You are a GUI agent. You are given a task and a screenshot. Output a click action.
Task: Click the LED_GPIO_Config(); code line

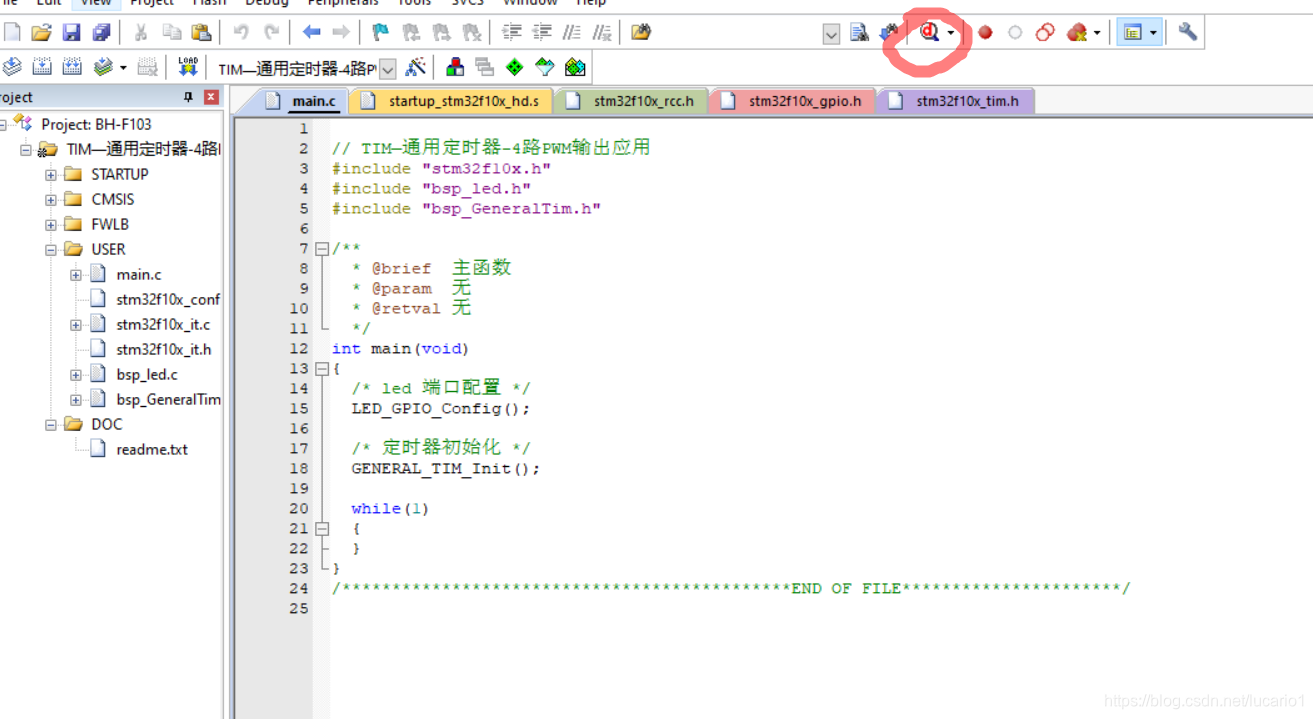pyautogui.click(x=440, y=408)
